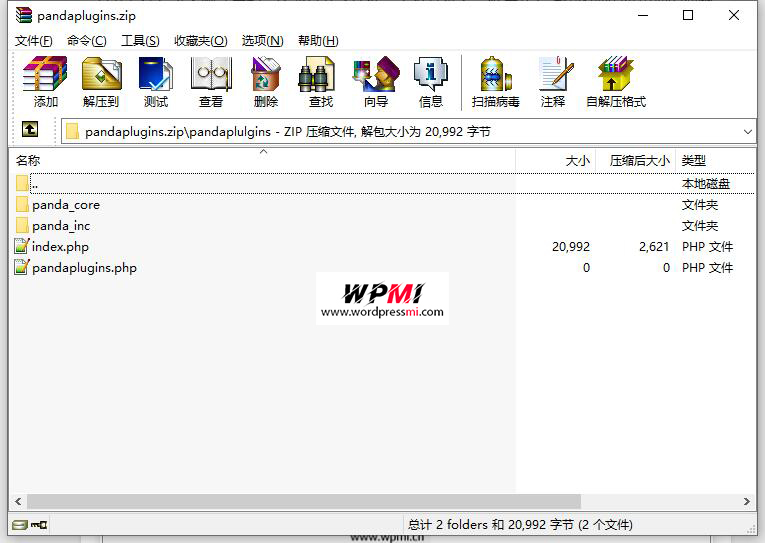Expand the address path dropdown arrow
Screen dimensions: 765x543
pyautogui.click(x=748, y=131)
